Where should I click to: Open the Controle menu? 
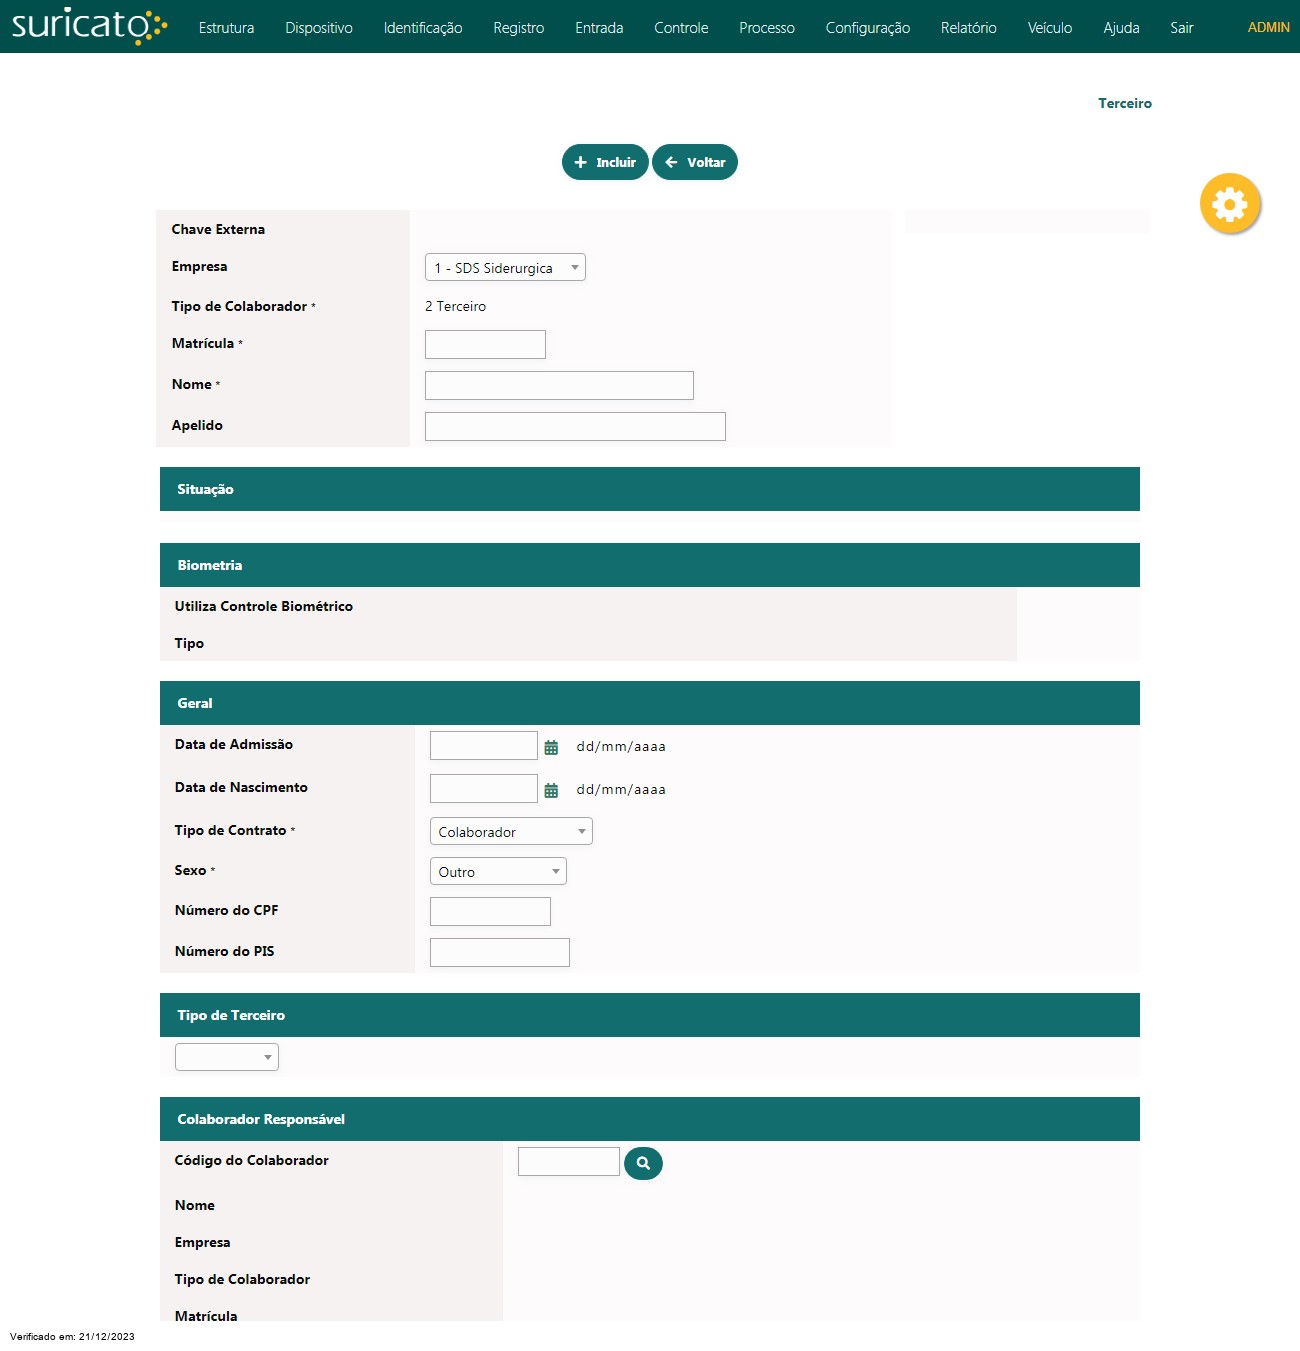pos(681,28)
